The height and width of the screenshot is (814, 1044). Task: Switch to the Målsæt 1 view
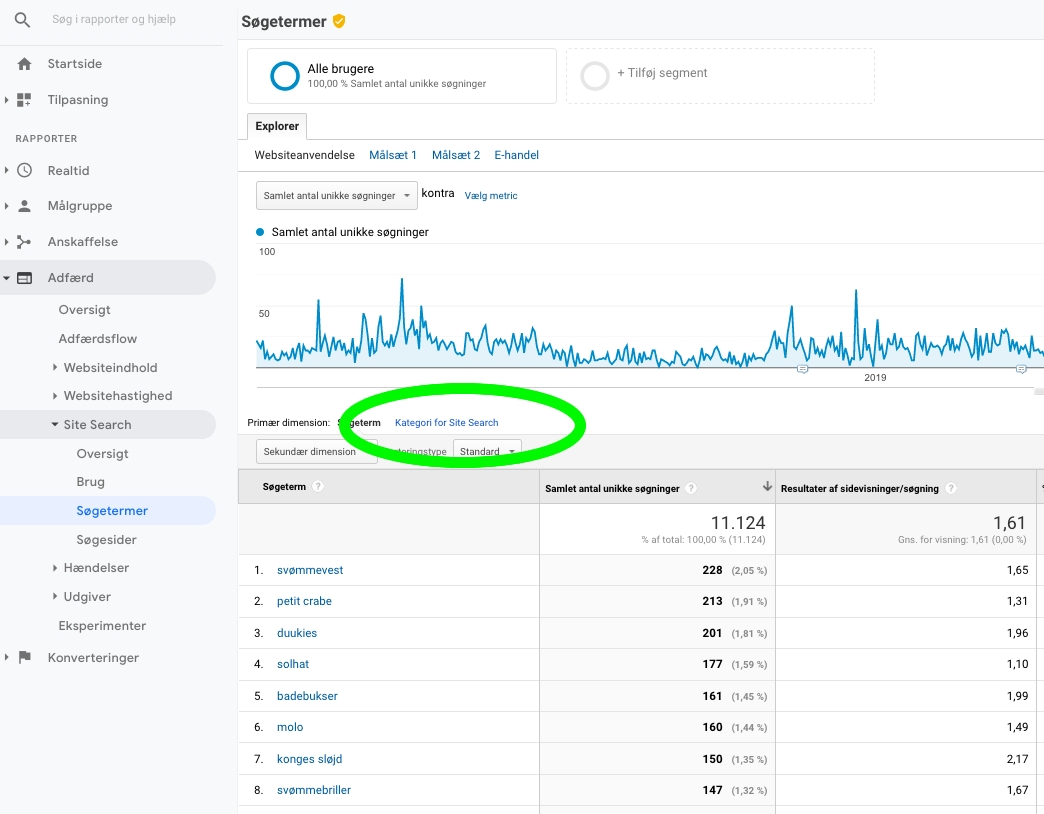(393, 155)
